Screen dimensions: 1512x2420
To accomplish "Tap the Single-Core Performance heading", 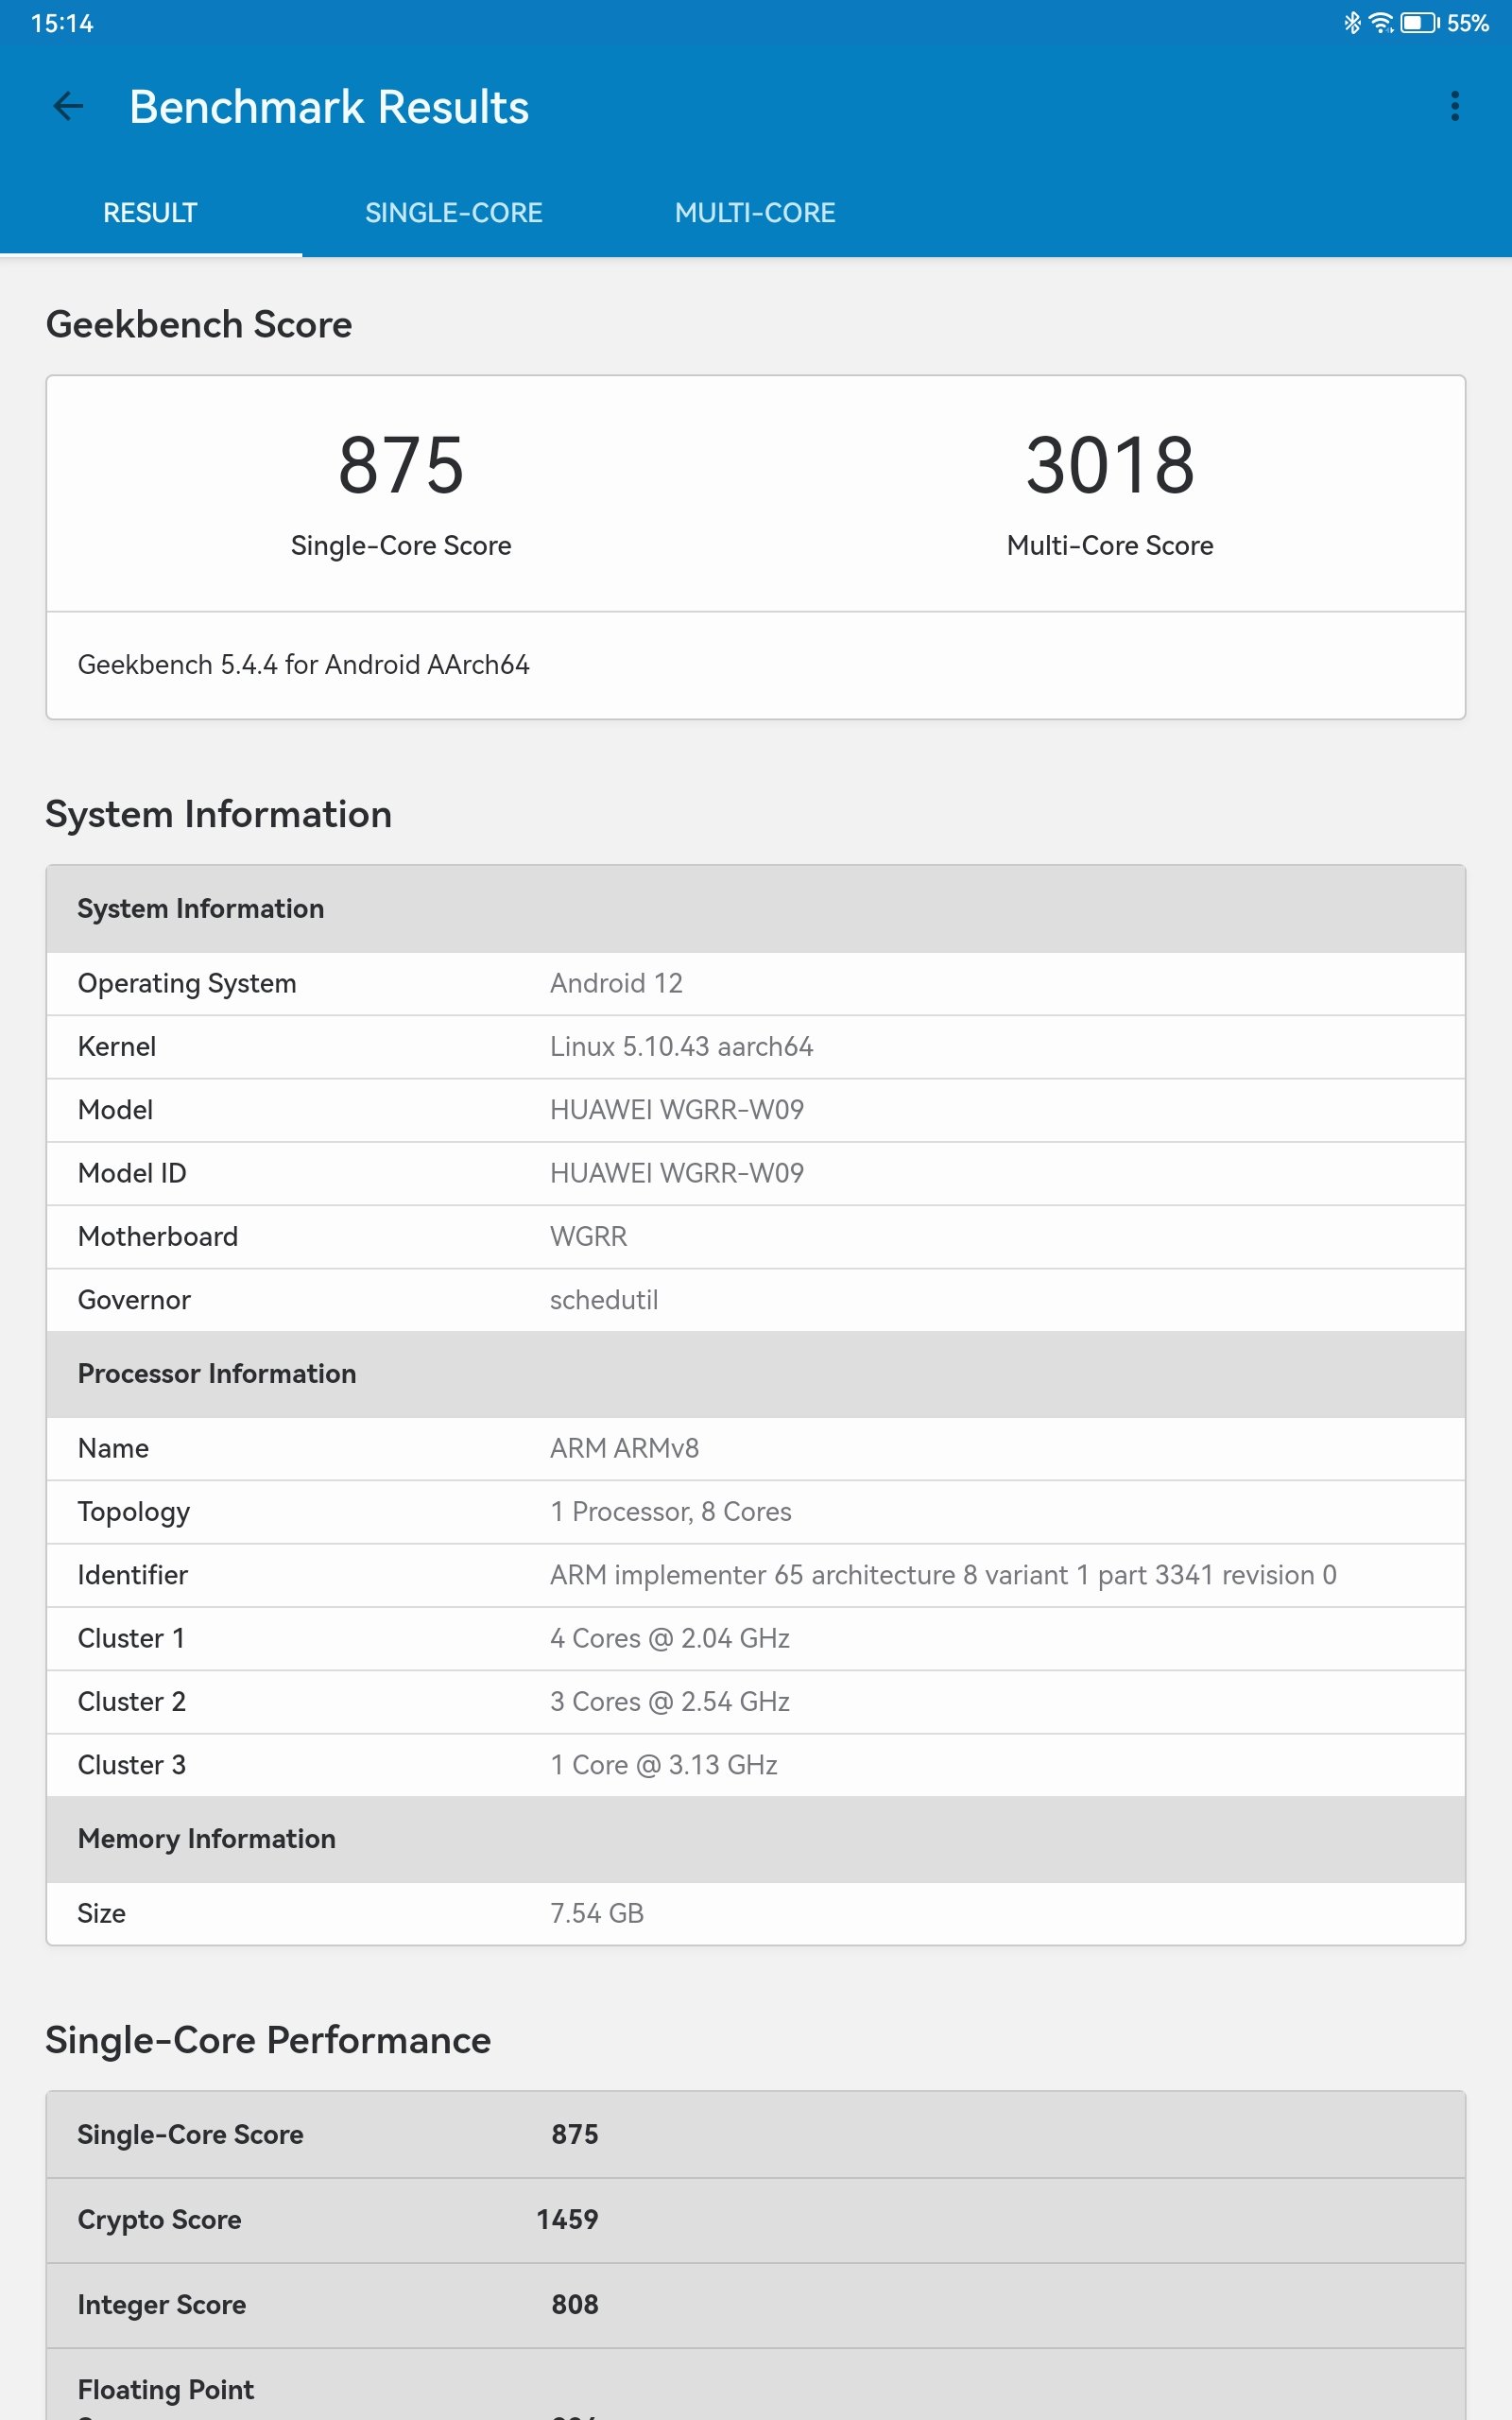I will coord(268,2040).
